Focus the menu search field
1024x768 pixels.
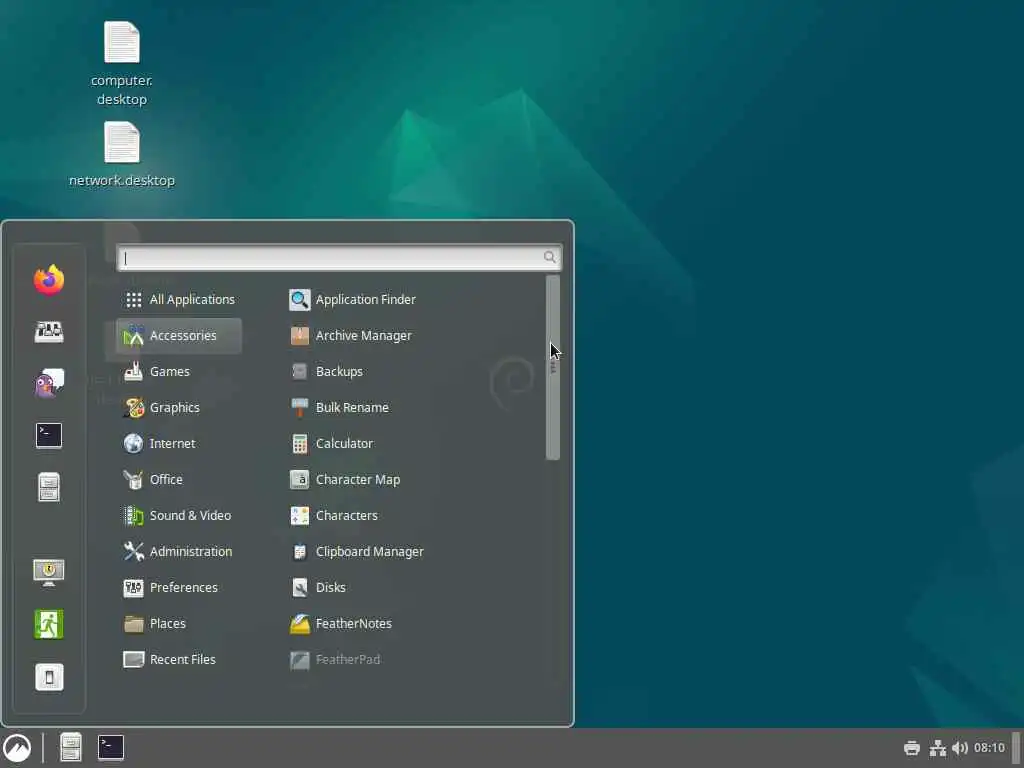click(339, 257)
